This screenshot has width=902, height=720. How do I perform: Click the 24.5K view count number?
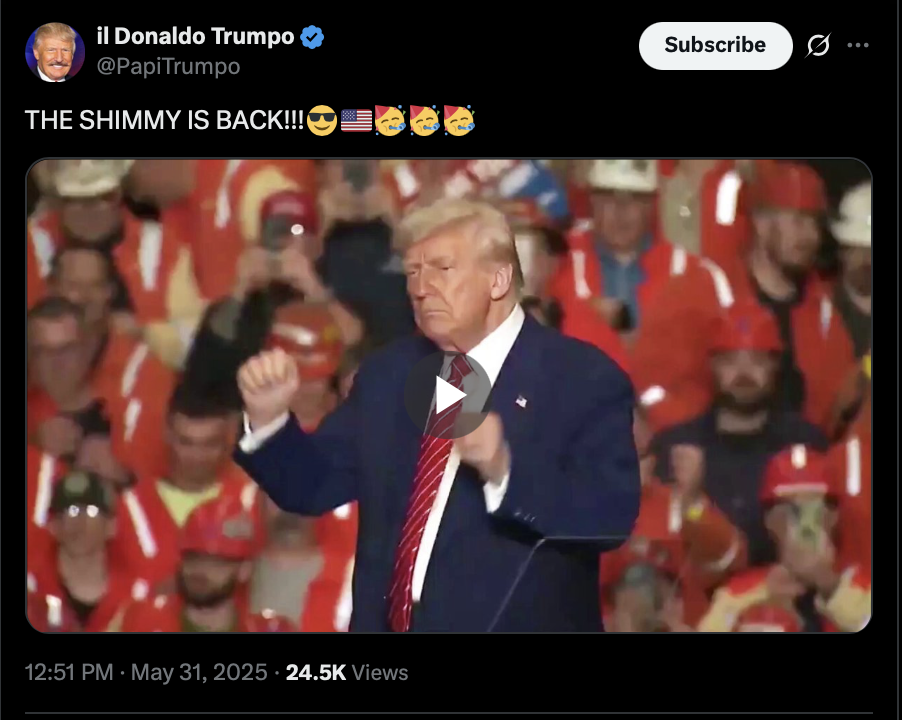coord(316,672)
